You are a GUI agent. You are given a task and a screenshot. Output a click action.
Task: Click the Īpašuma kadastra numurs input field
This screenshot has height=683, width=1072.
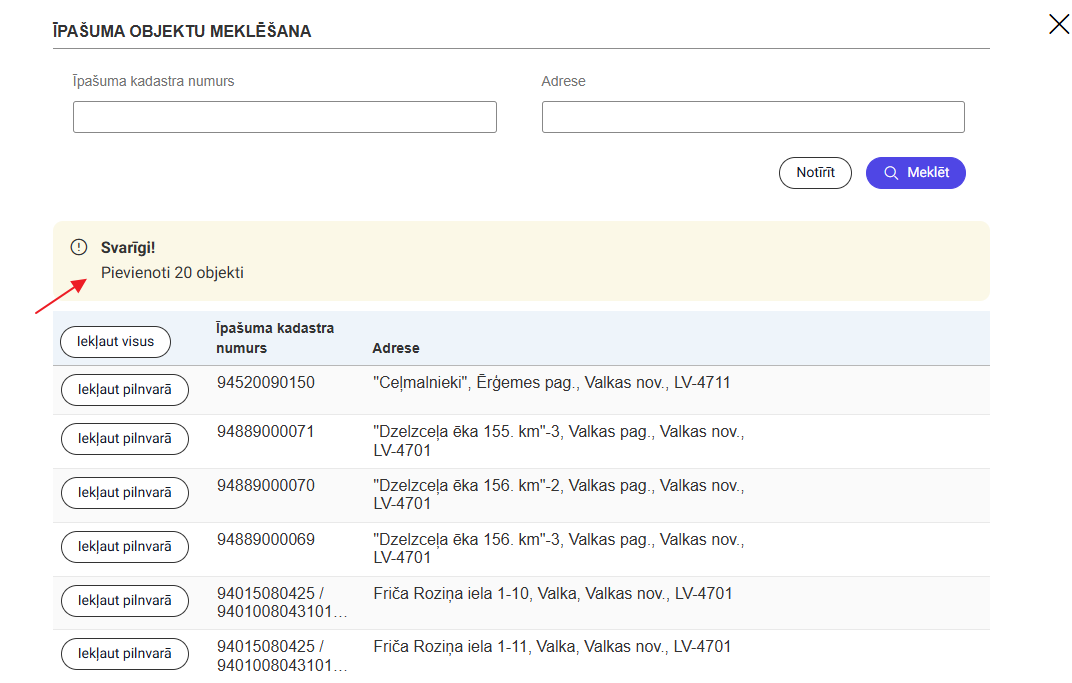click(284, 117)
